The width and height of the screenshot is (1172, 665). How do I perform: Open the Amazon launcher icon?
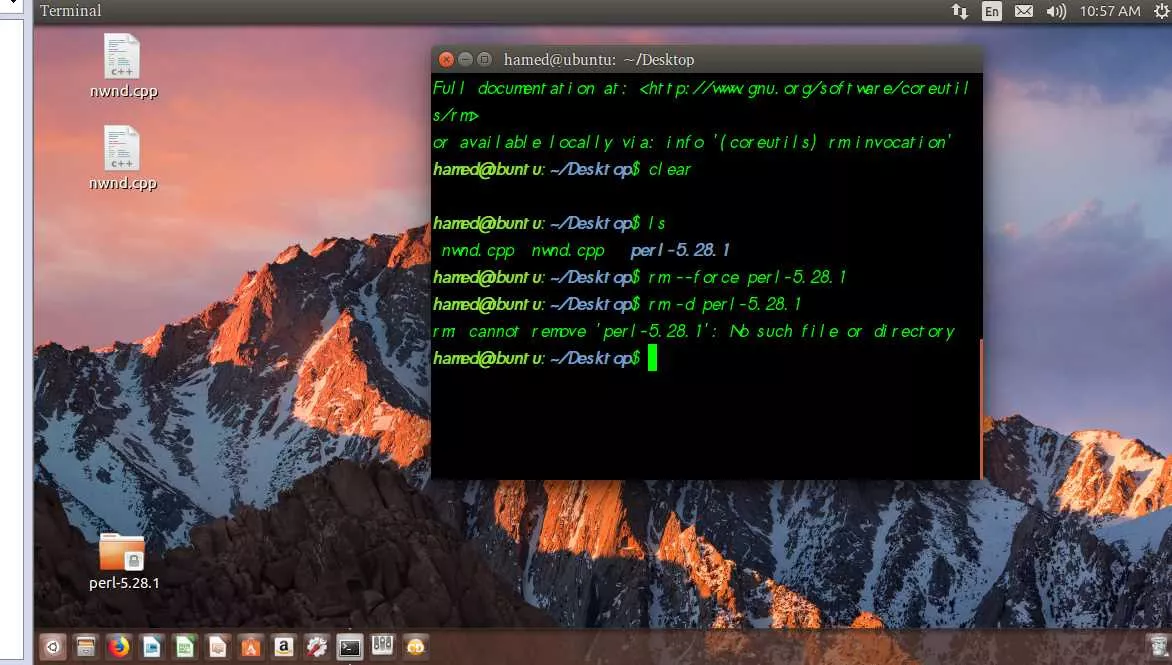[x=283, y=646]
